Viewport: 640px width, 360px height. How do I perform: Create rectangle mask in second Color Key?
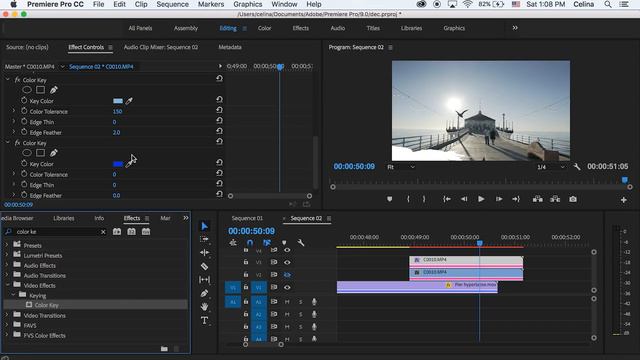click(x=40, y=153)
